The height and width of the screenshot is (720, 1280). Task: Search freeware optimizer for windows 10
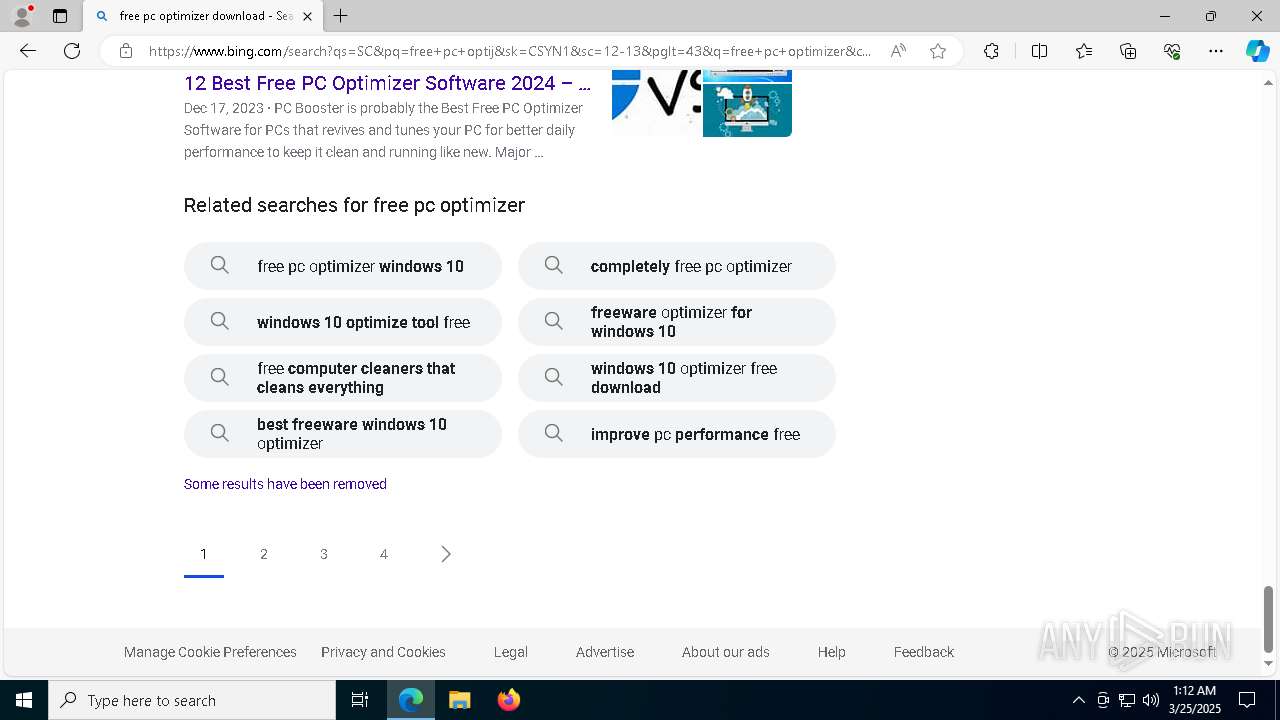(677, 322)
